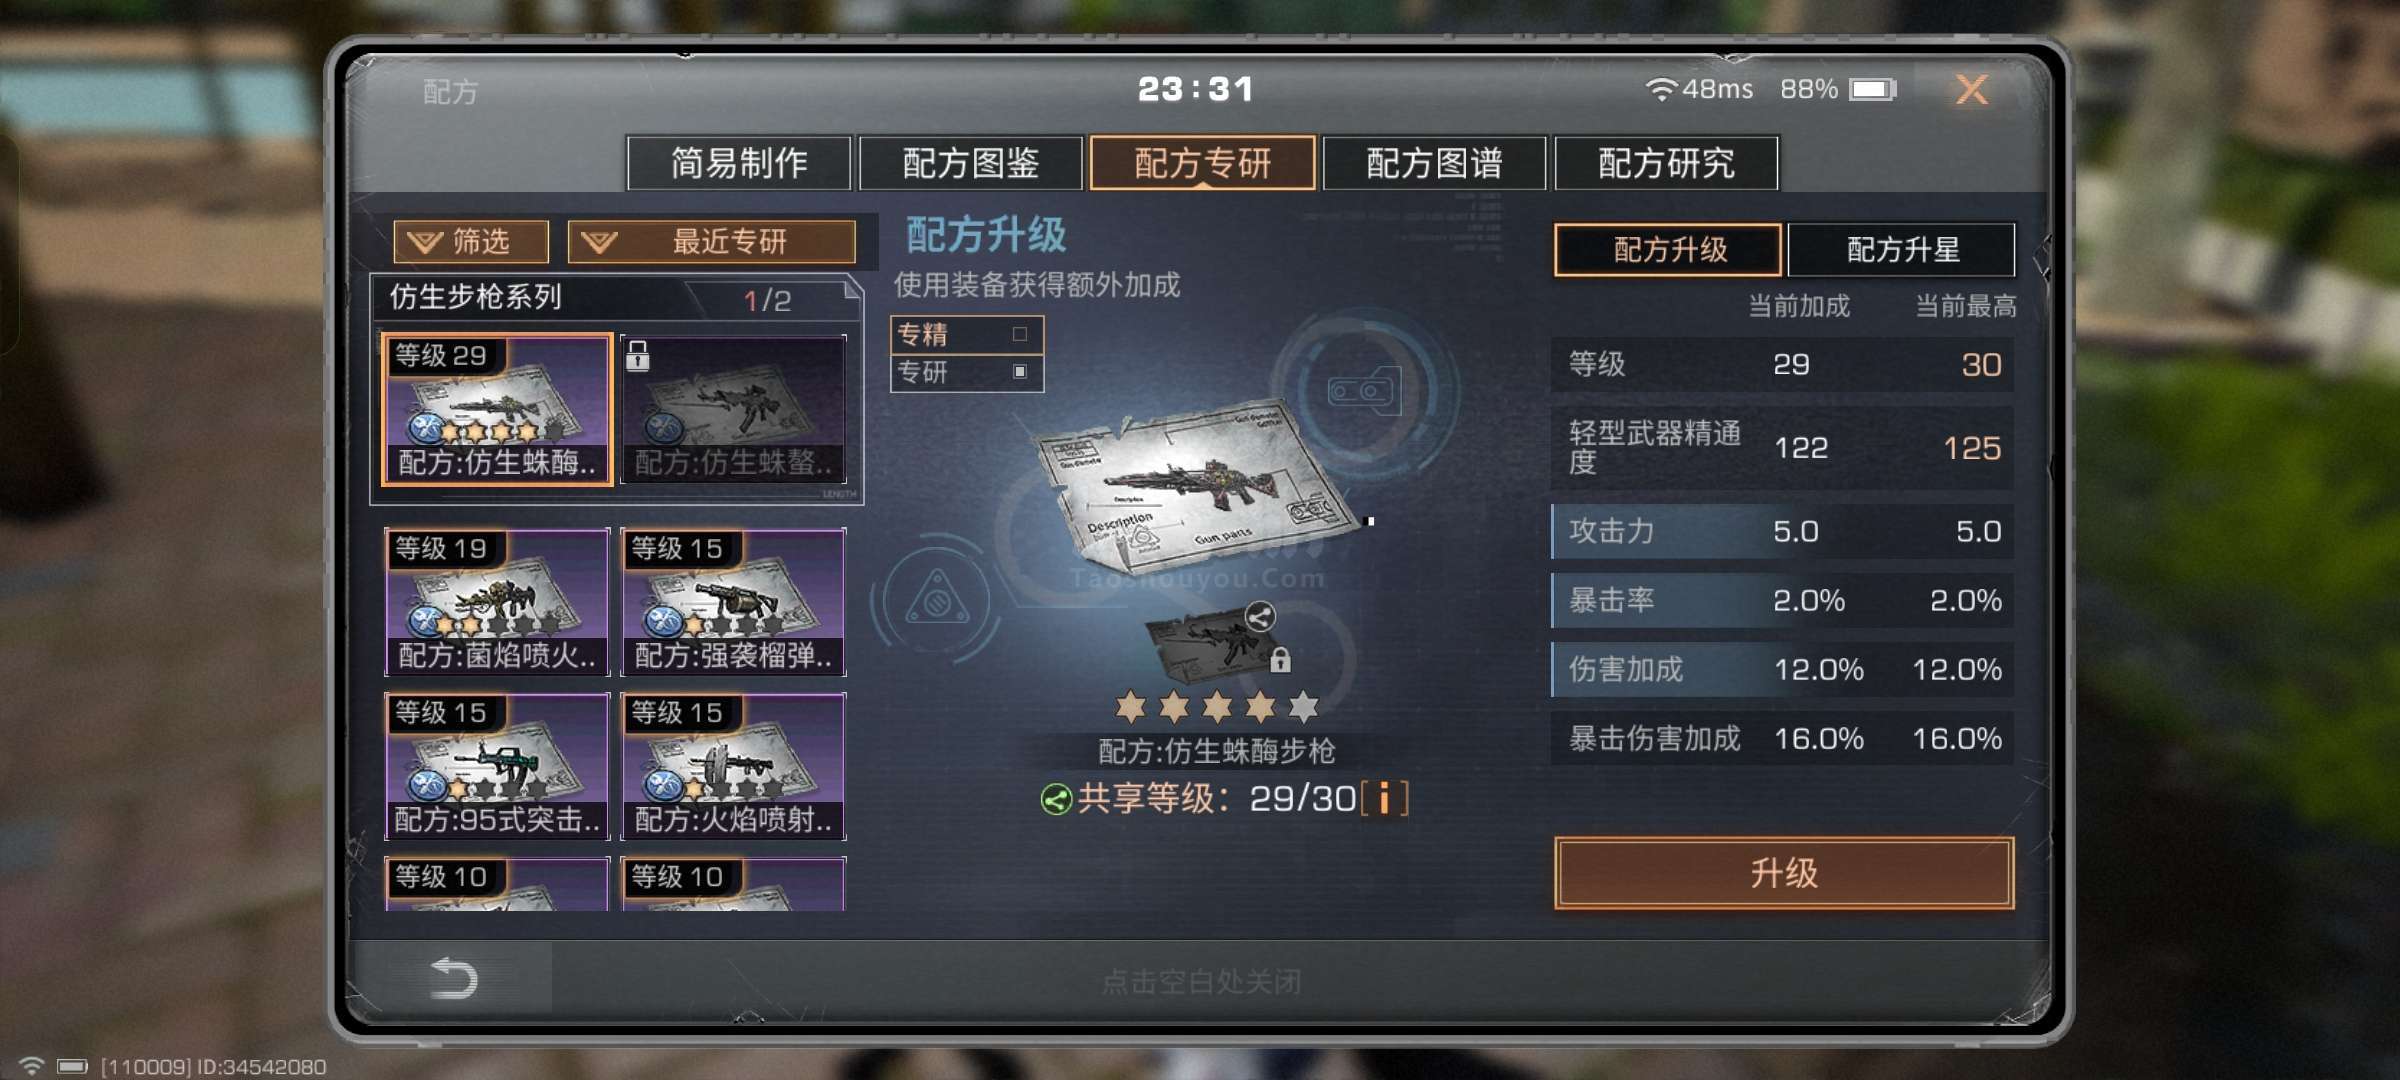This screenshot has width=2400, height=1080.
Task: Click the orange info icon beside 29/30
Action: coord(1385,798)
